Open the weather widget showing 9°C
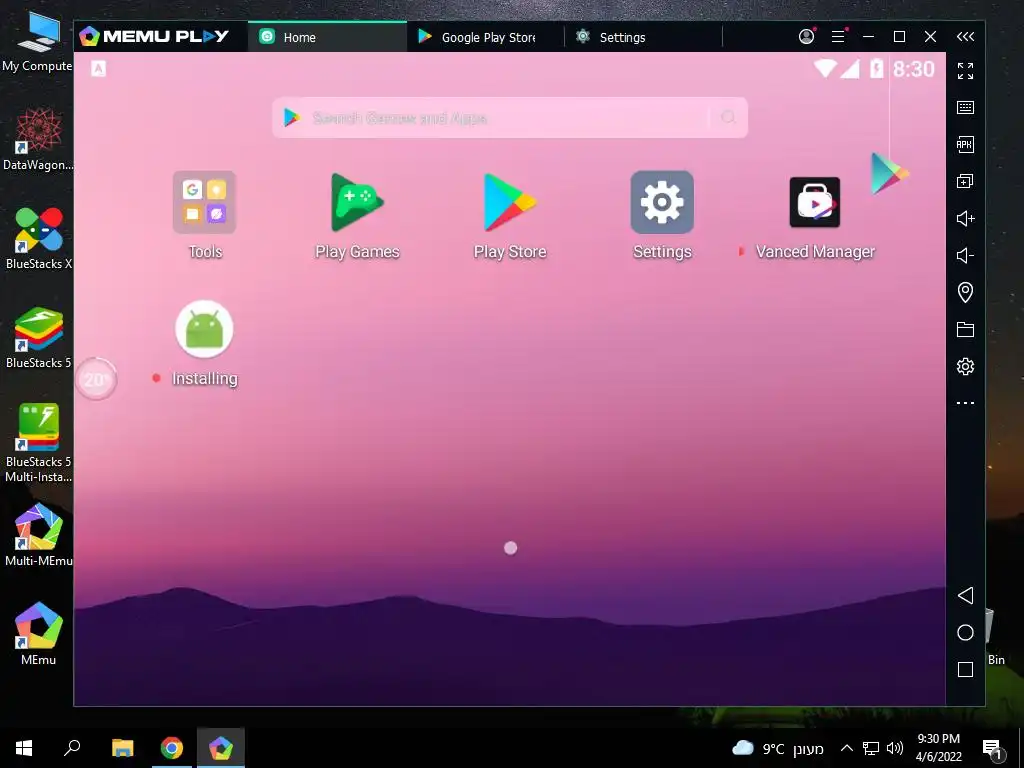Viewport: 1024px width, 768px height. coord(777,748)
